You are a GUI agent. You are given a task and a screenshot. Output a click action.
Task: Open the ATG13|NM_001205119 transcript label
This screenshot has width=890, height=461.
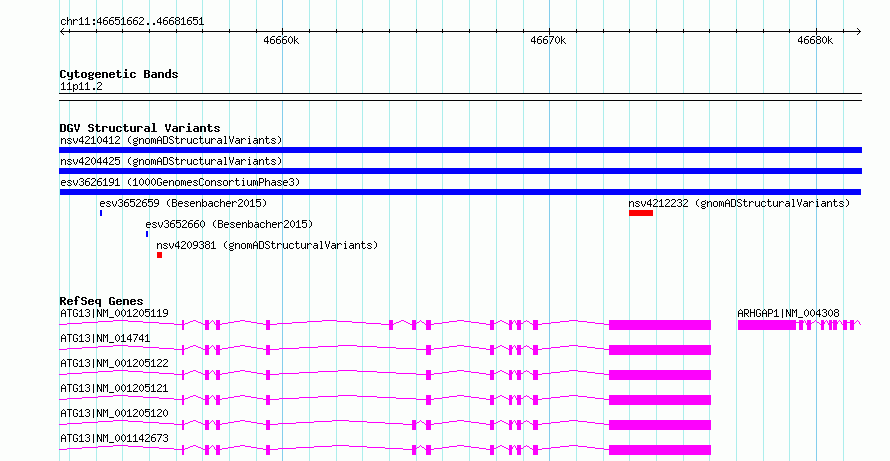pos(114,313)
